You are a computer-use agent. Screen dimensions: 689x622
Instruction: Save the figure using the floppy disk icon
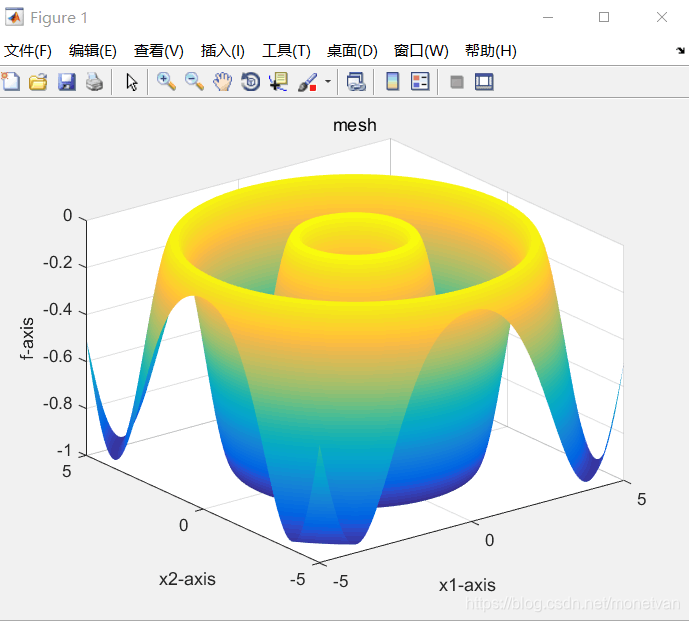tap(67, 82)
